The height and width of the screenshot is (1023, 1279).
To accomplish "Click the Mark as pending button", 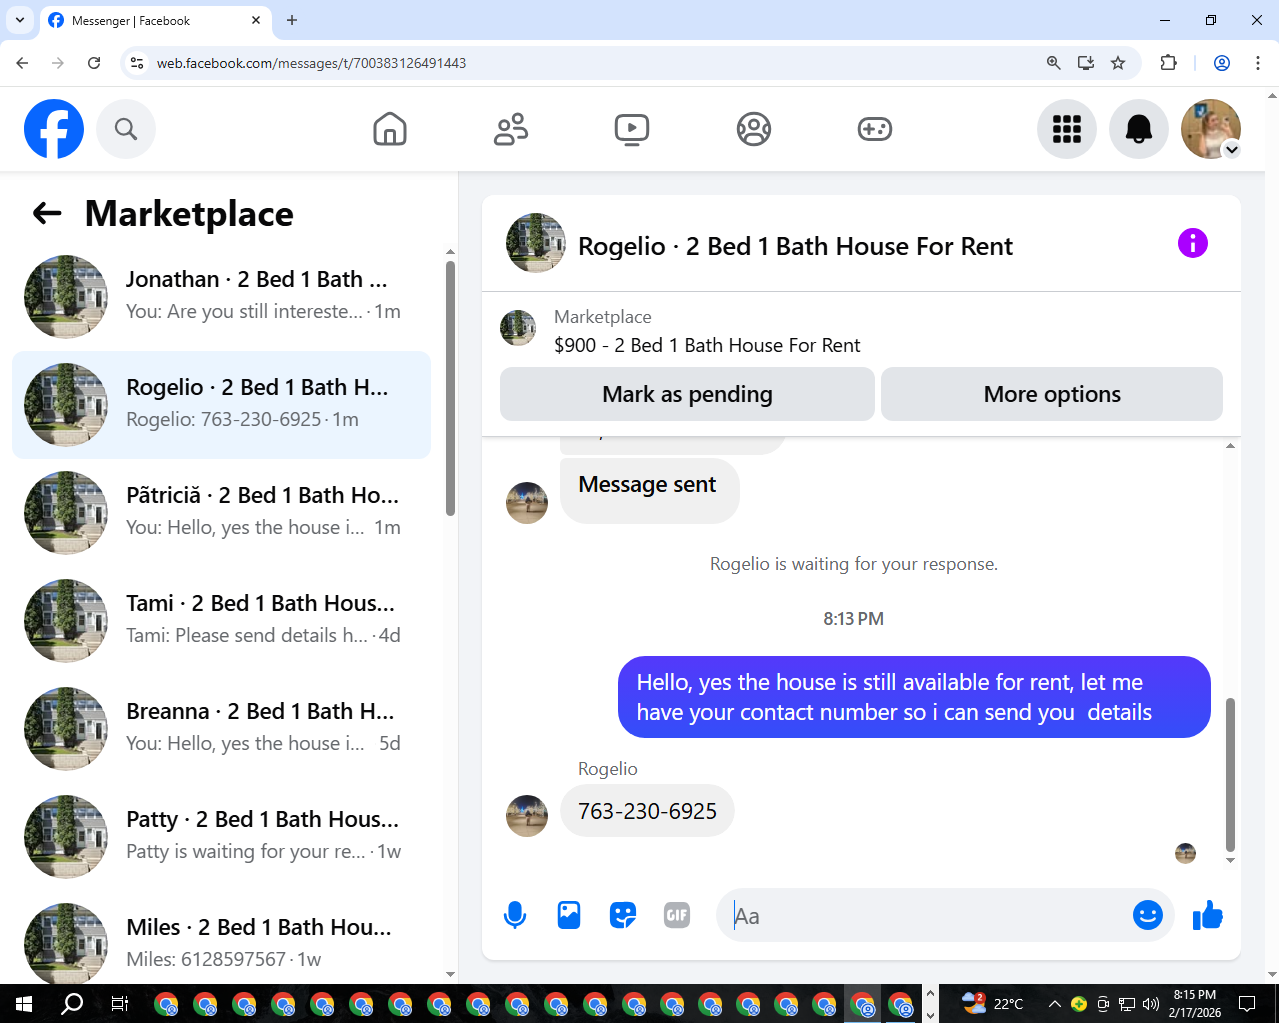I will [687, 394].
